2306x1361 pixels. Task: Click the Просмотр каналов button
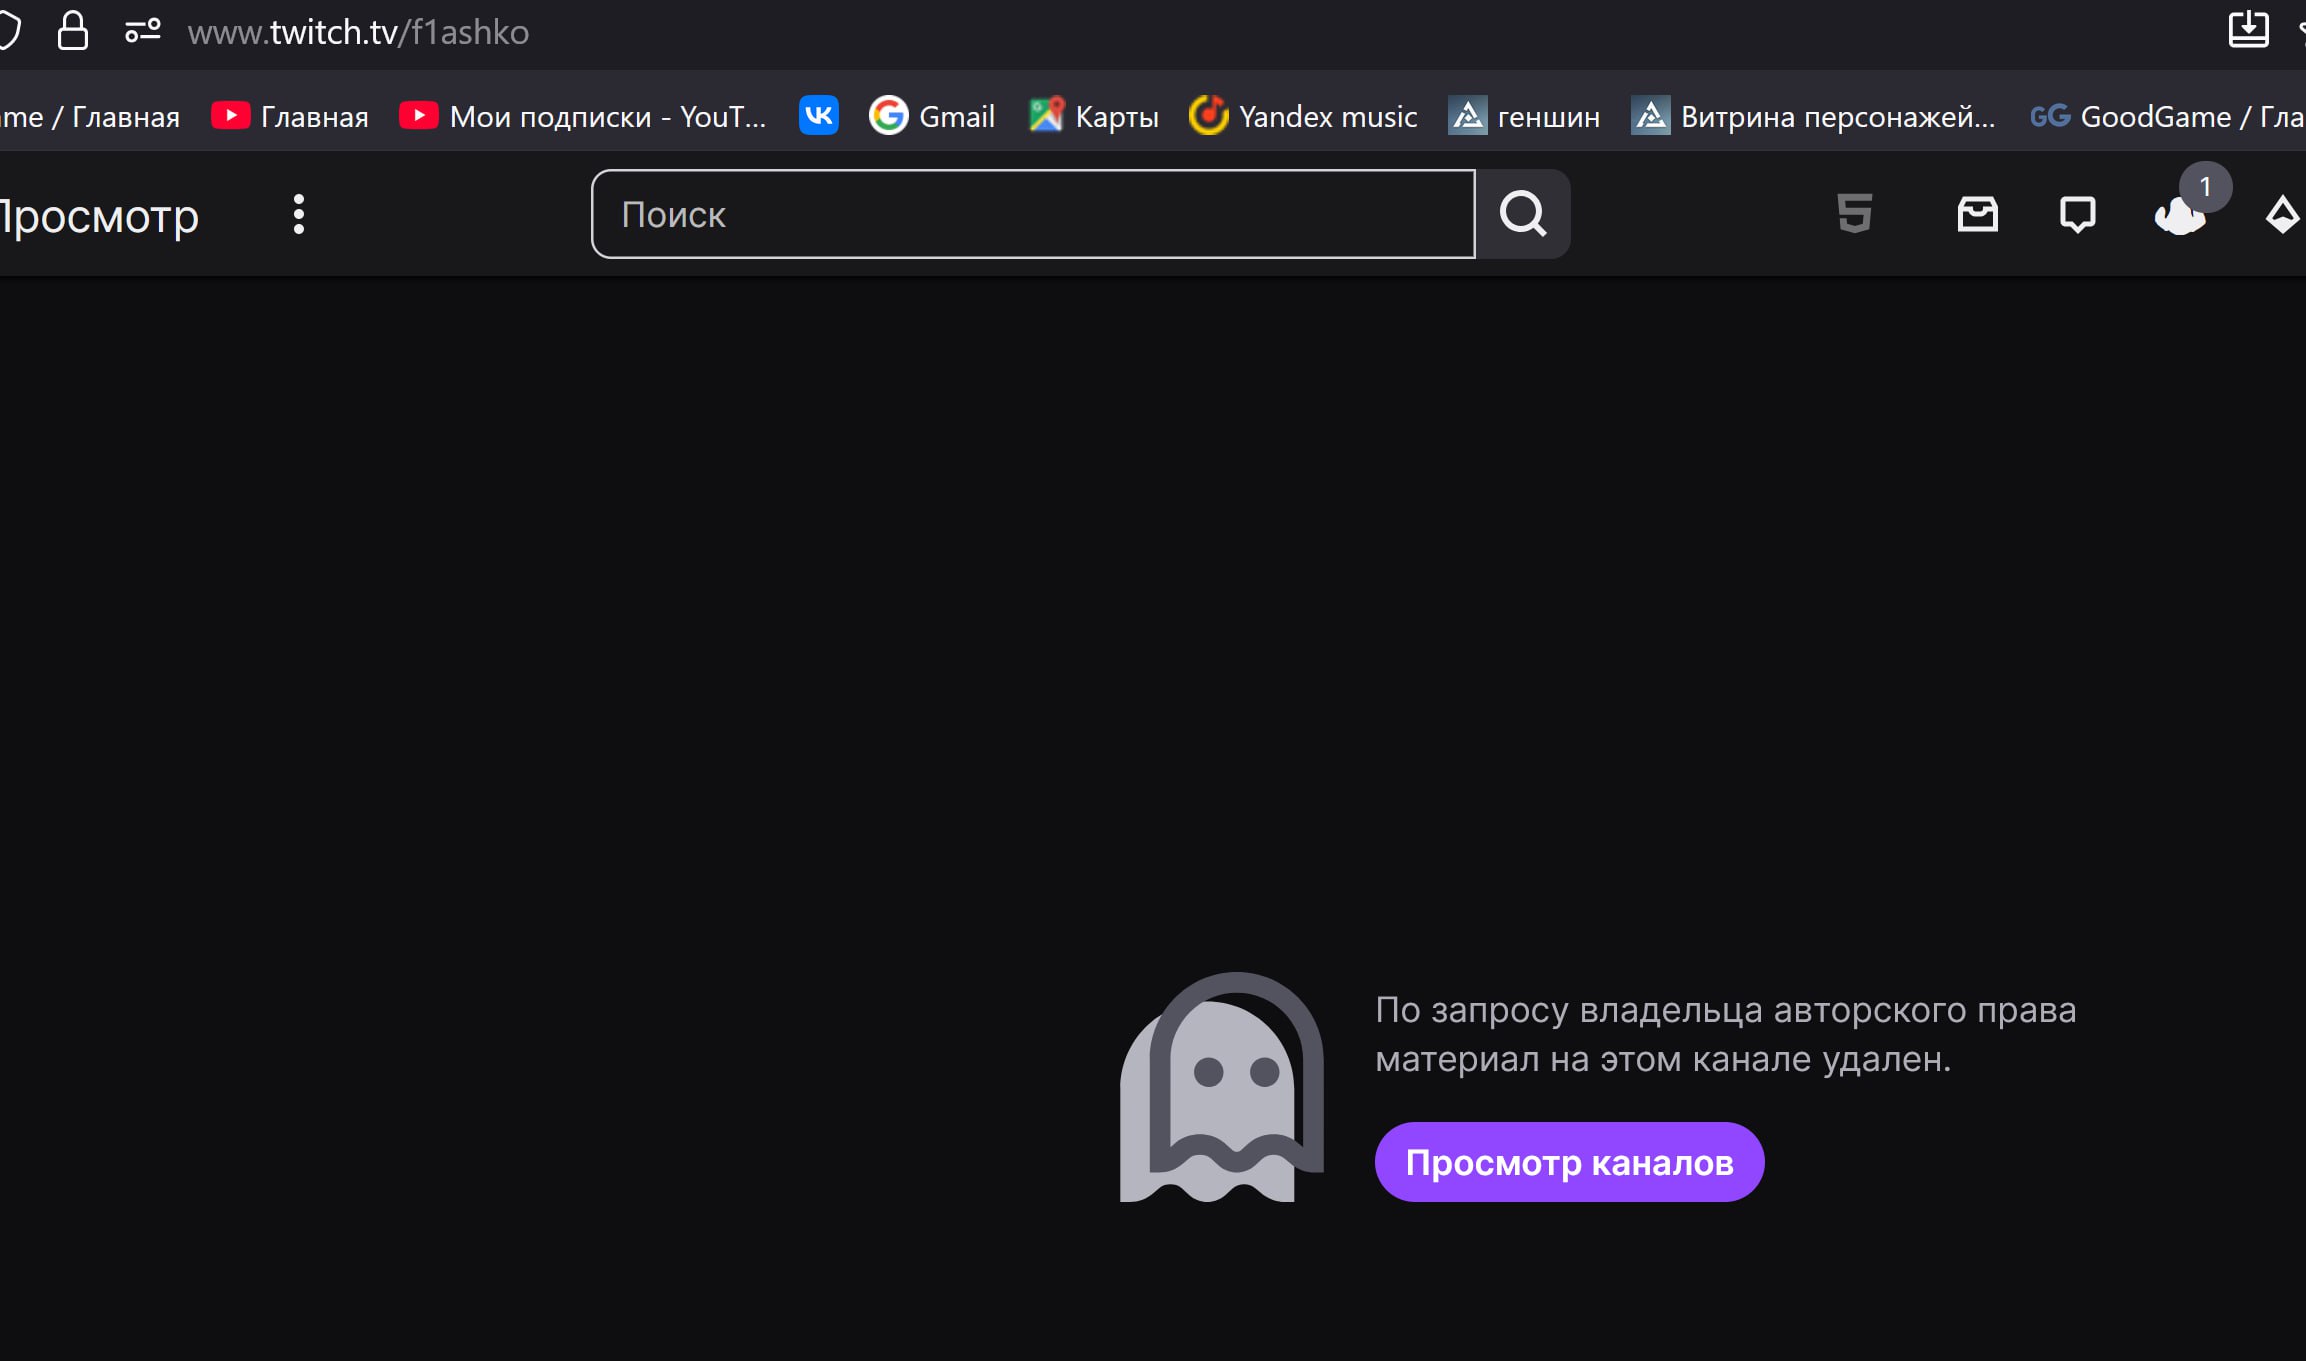coord(1568,1162)
